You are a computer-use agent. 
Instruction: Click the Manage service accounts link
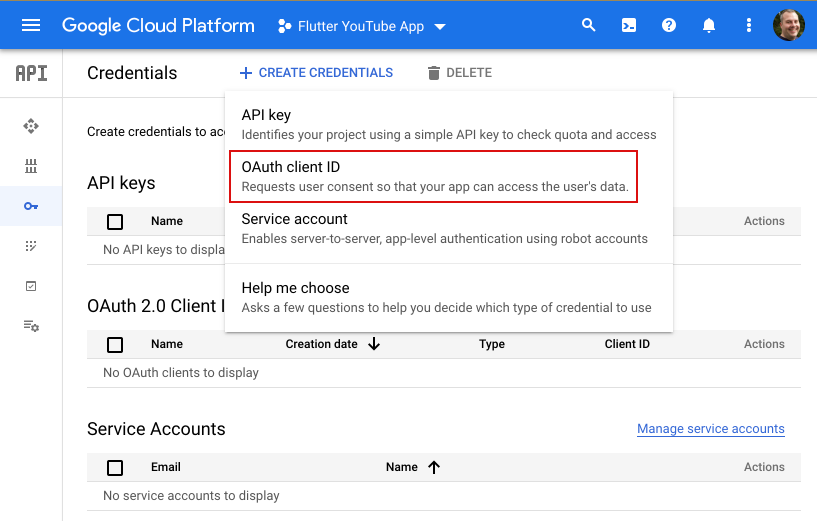(x=710, y=429)
